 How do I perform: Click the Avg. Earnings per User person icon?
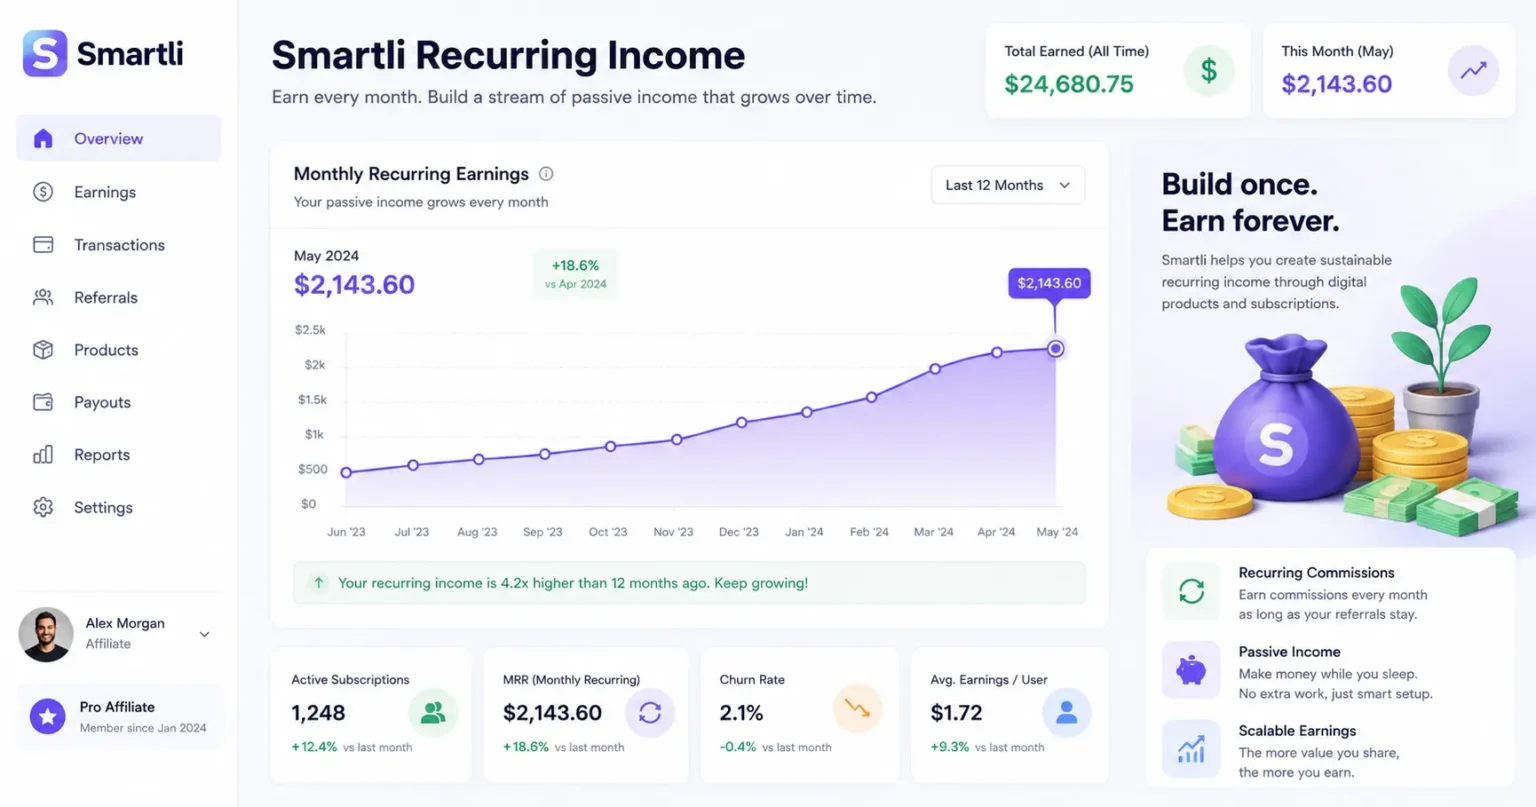click(x=1066, y=713)
